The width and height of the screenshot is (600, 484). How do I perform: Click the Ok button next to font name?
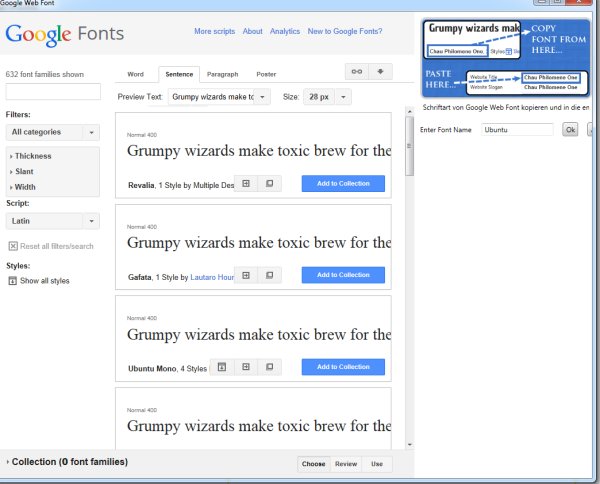(570, 130)
